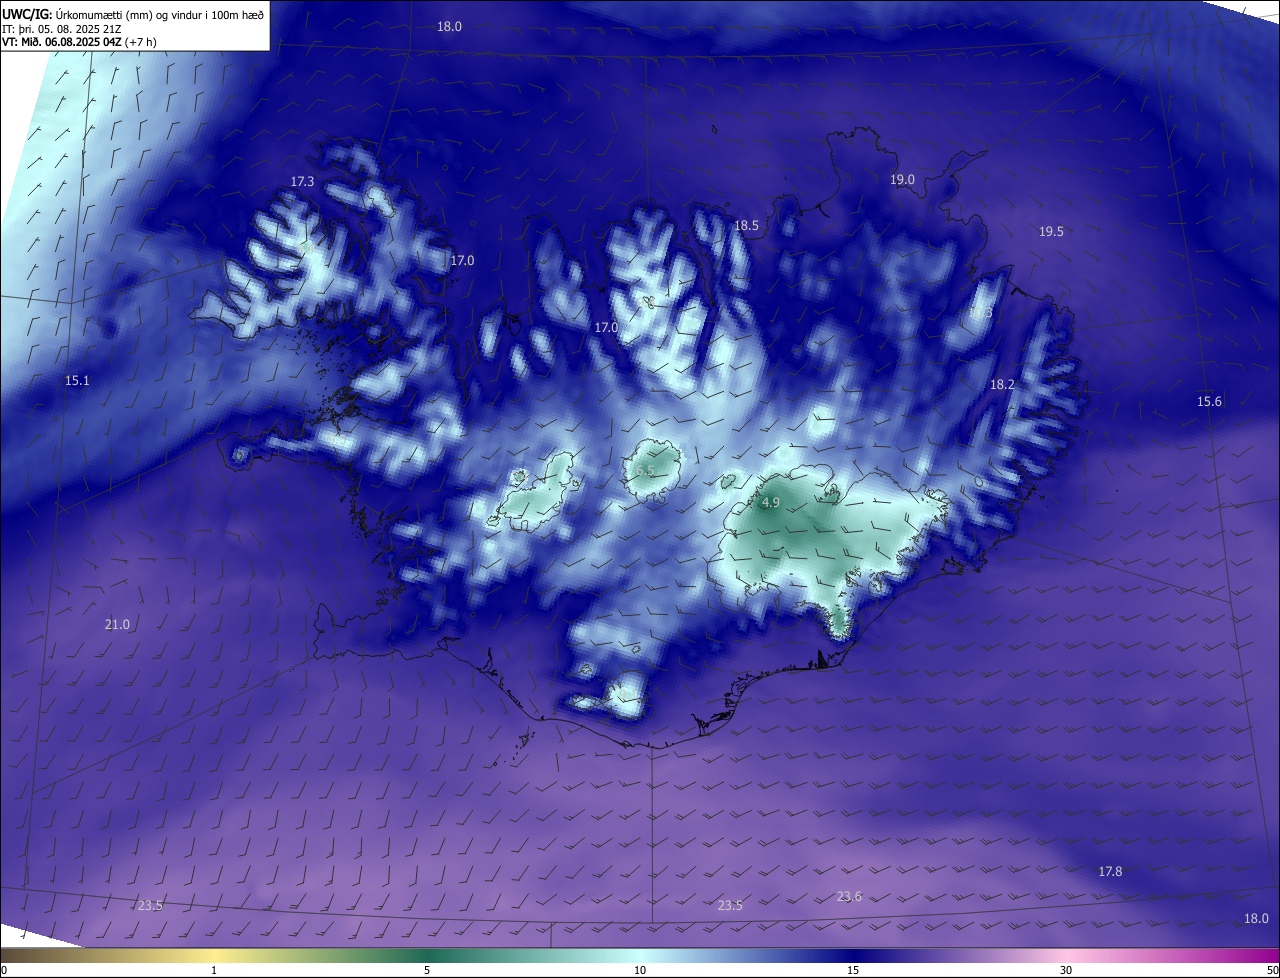Click the 17.3 value label on the map
The width and height of the screenshot is (1280, 978).
tap(303, 182)
